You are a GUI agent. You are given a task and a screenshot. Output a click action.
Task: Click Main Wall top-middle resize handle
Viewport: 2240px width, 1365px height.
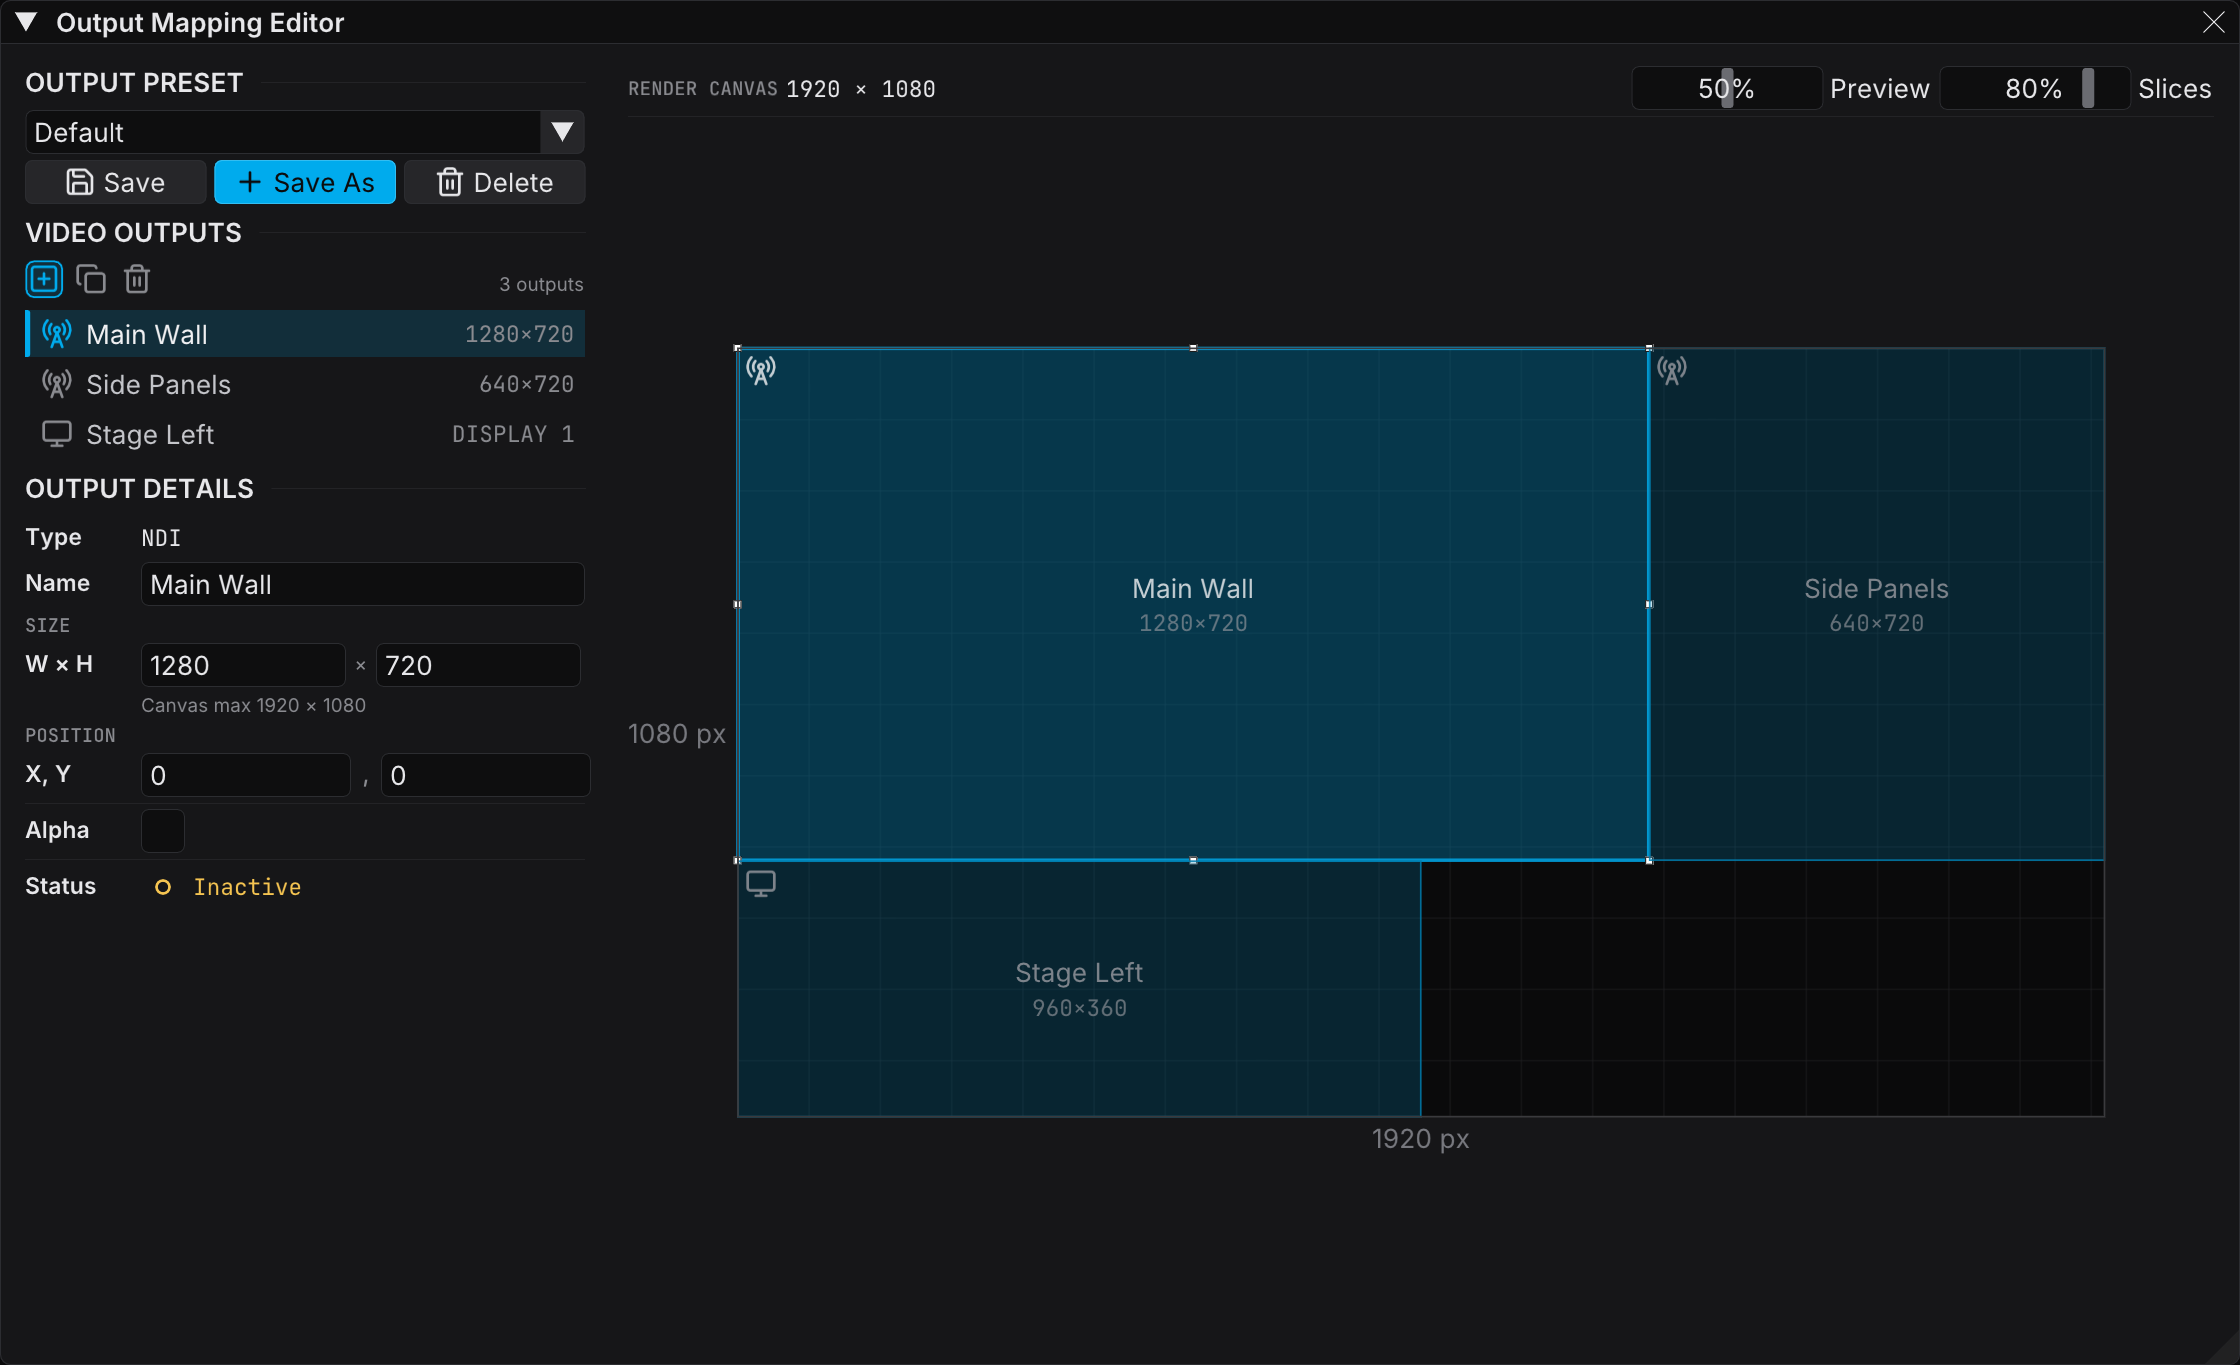1193,348
